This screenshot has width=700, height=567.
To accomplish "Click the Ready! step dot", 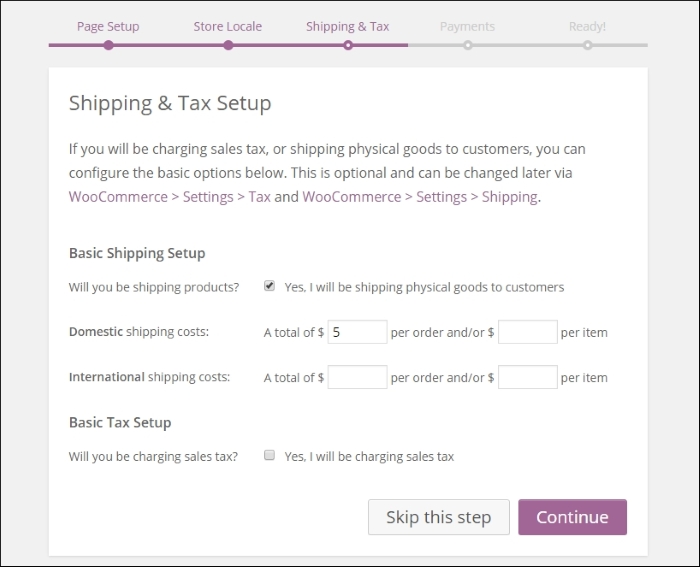I will coord(587,45).
